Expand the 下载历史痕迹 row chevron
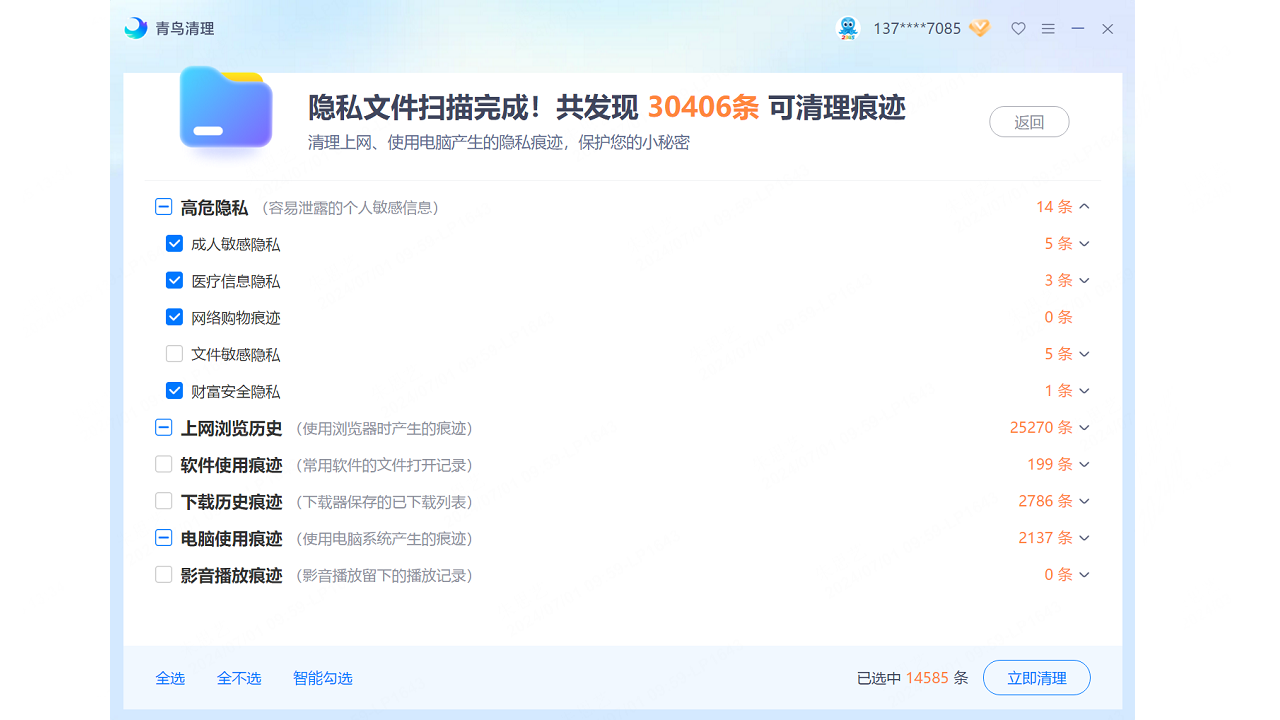Viewport: 1280px width, 720px height. [1085, 501]
